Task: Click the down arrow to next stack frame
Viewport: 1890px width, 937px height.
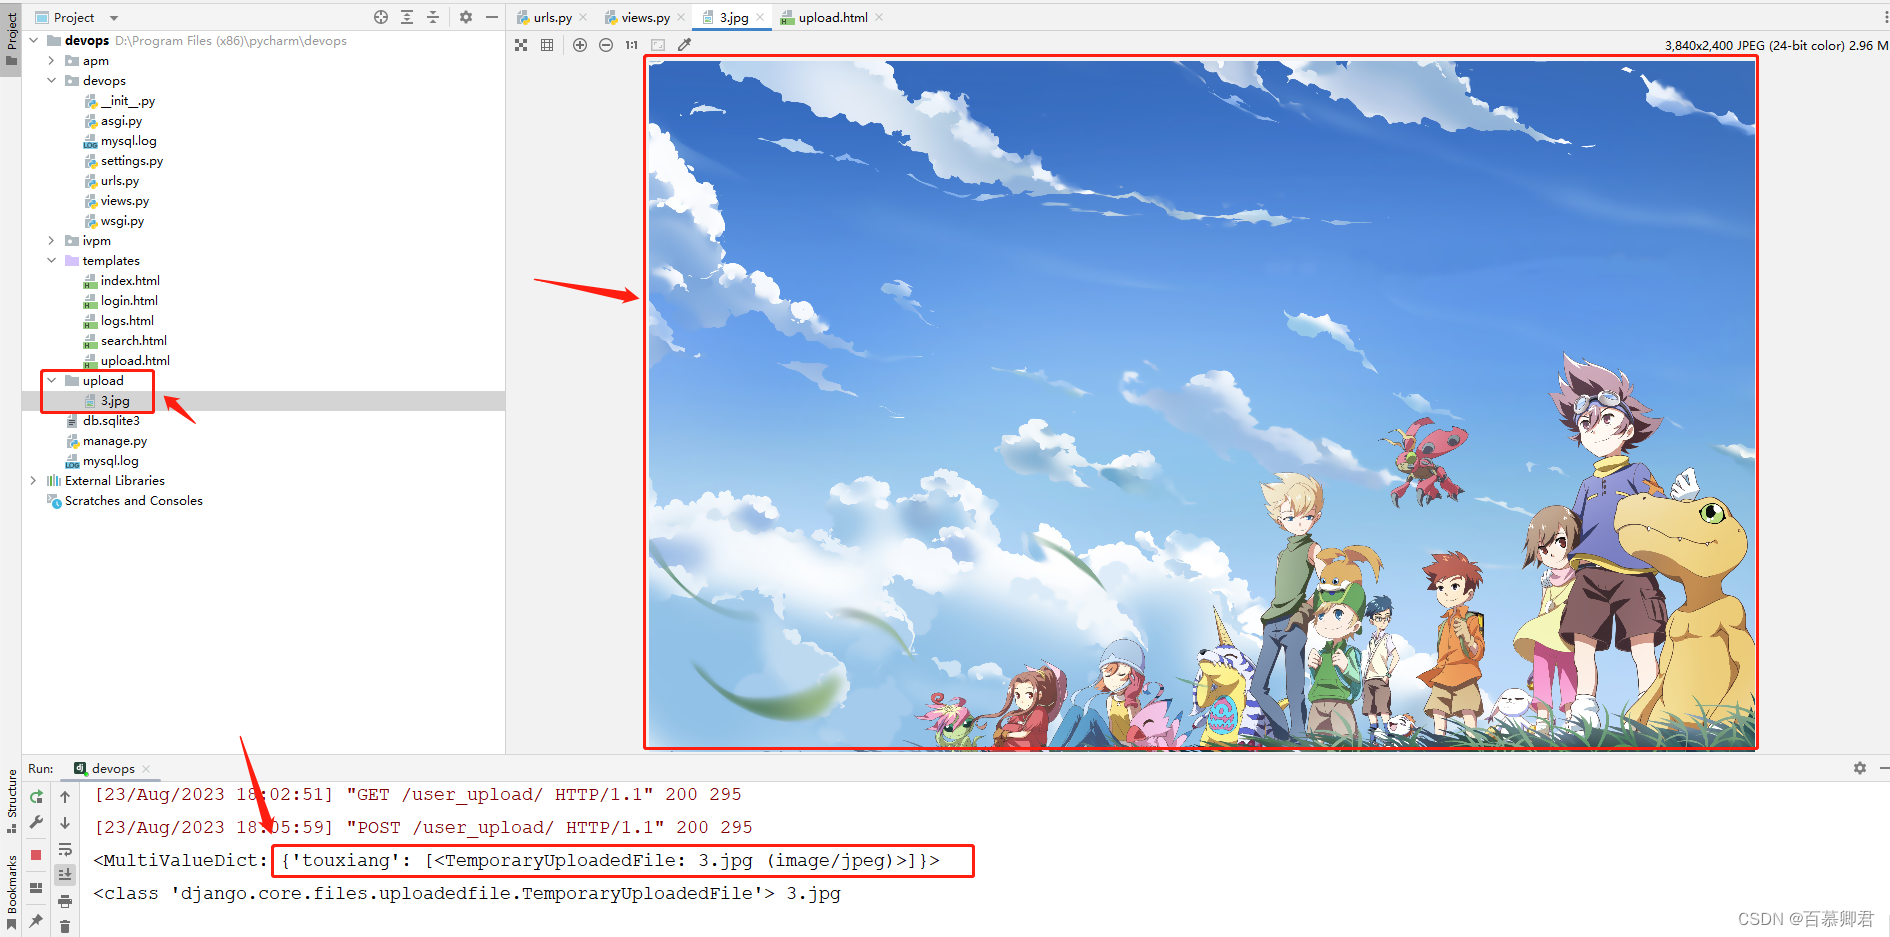Action: [65, 823]
